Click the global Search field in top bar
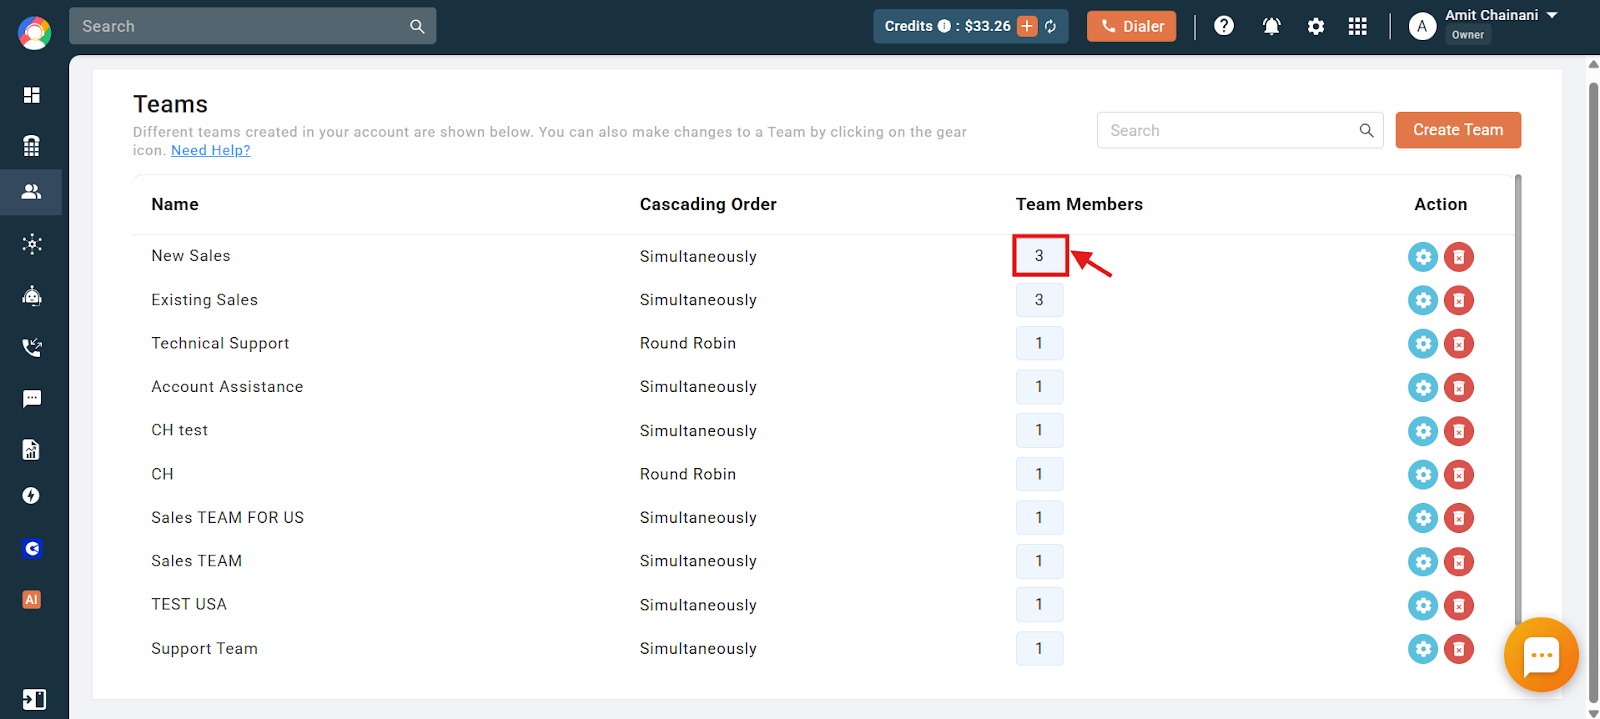Screen dimensions: 1600x719 [x=252, y=26]
